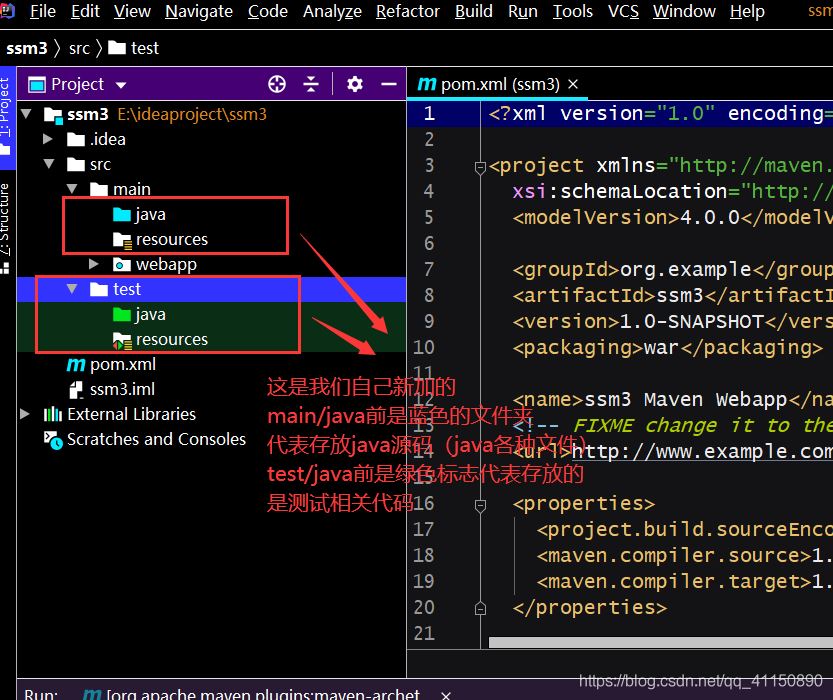833x700 pixels.
Task: Toggle the 1: Project side tool window
Action: (6, 112)
